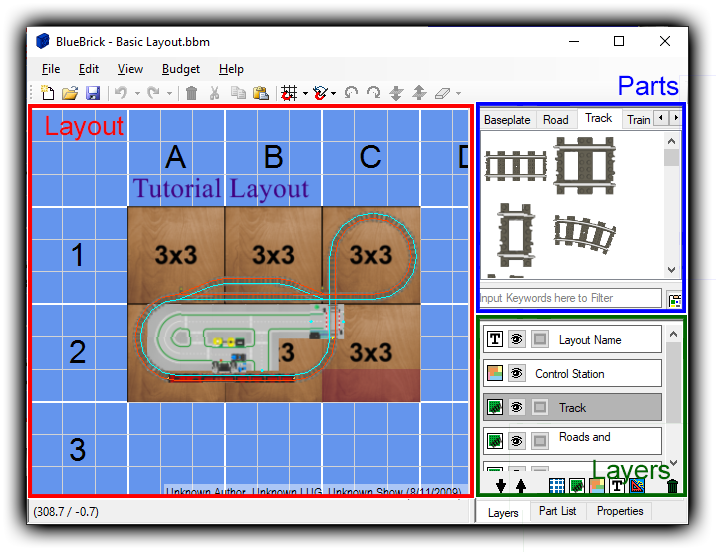Move selected layer up with arrow

pyautogui.click(x=521, y=486)
